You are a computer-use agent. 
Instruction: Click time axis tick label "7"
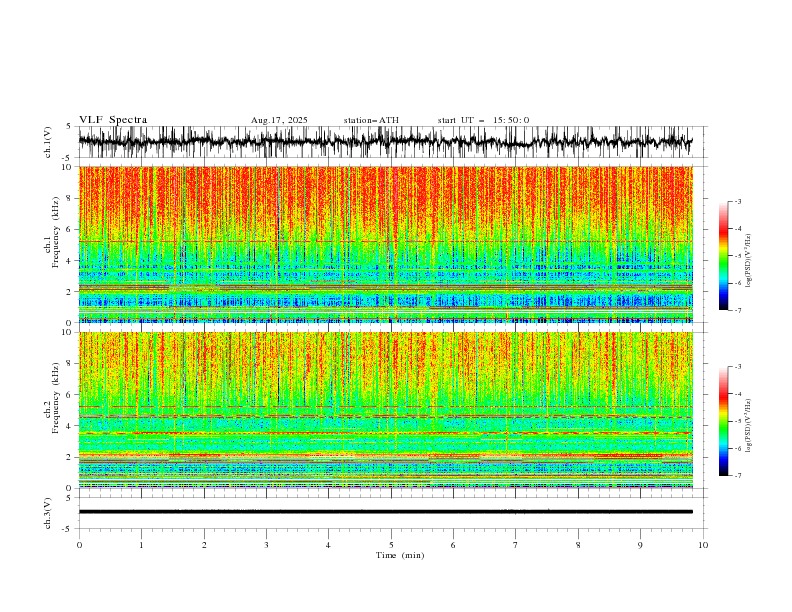516,545
